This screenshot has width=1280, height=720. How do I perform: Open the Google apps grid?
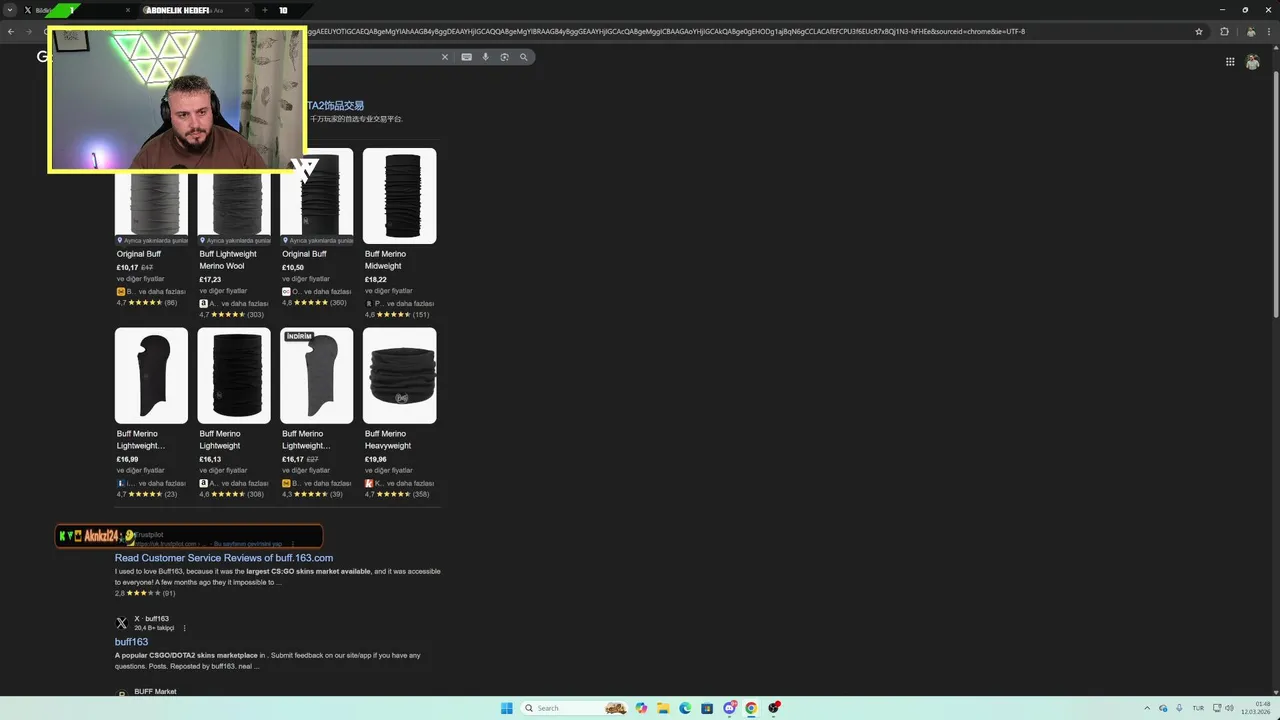[1230, 62]
